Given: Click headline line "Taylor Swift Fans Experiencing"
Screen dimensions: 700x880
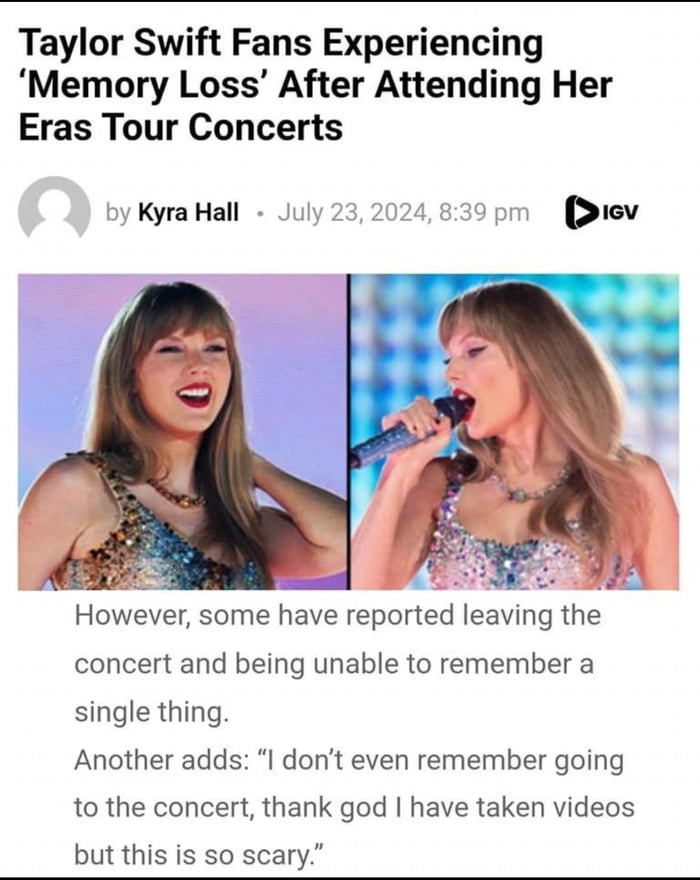Looking at the screenshot, I should [281, 45].
